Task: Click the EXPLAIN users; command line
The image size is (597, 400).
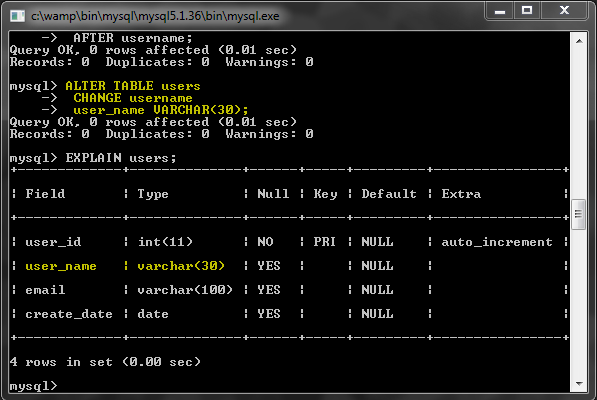Action: pyautogui.click(x=93, y=158)
